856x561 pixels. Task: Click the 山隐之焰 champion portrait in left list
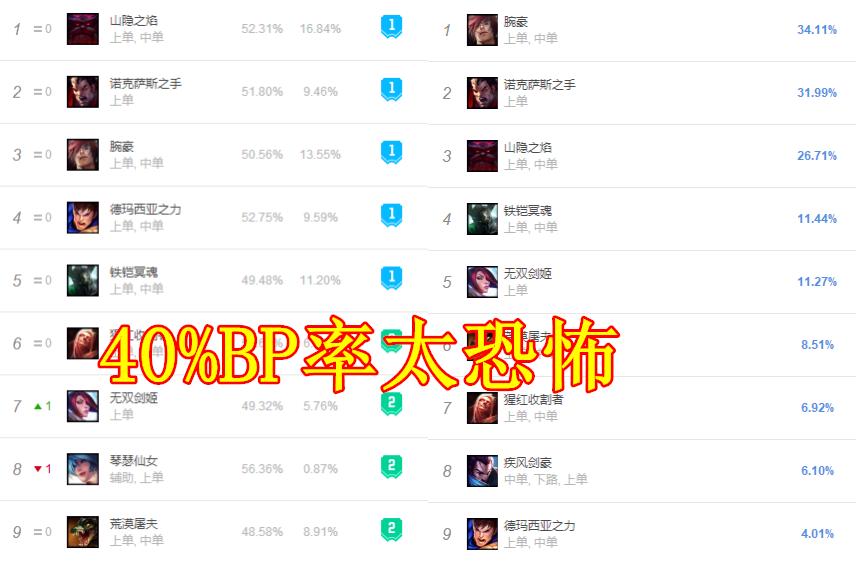(83, 29)
